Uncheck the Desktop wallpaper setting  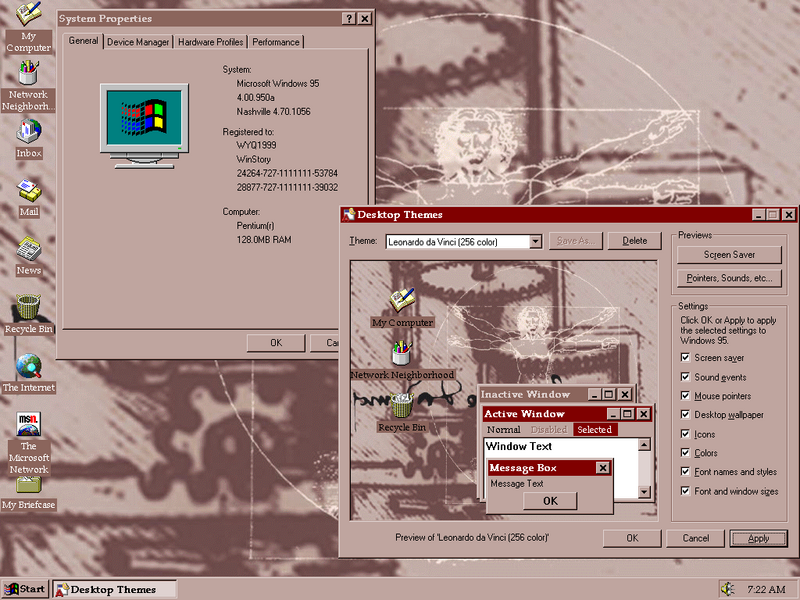tap(687, 415)
